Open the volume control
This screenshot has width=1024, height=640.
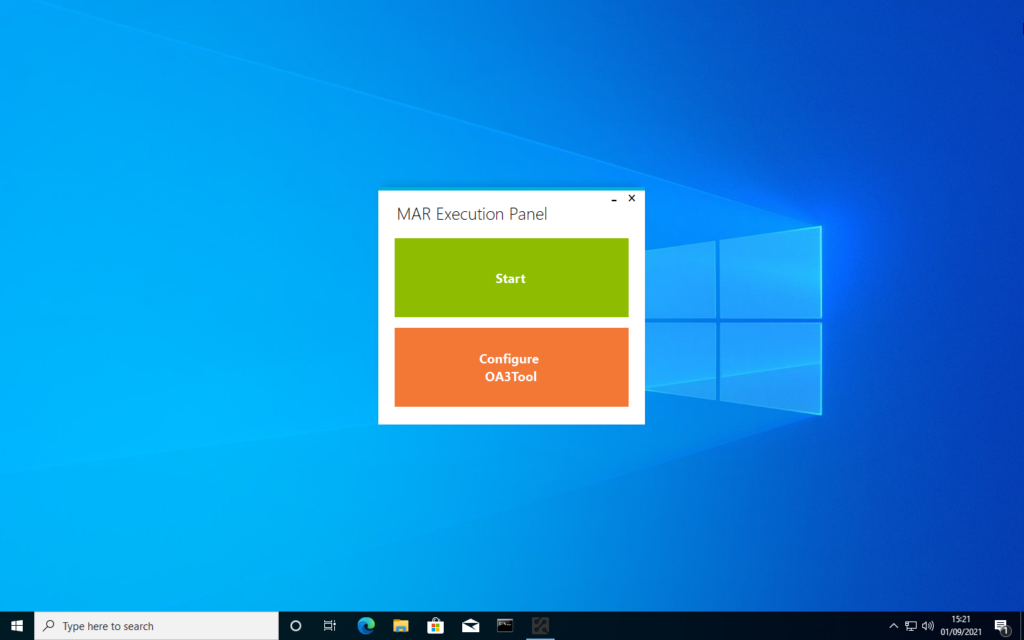pos(927,626)
